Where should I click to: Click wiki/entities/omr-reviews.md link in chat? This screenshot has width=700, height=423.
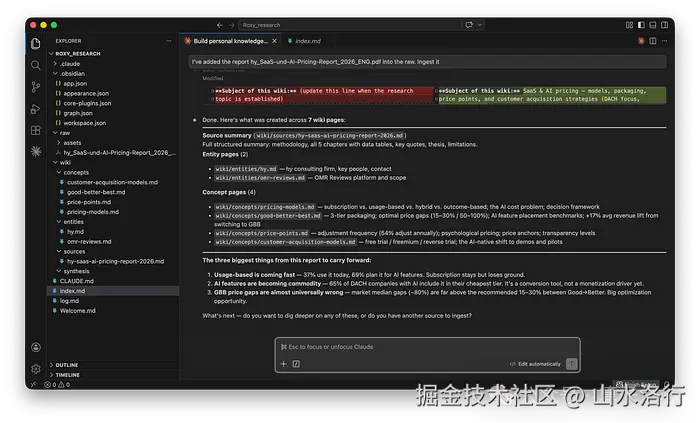coord(260,178)
